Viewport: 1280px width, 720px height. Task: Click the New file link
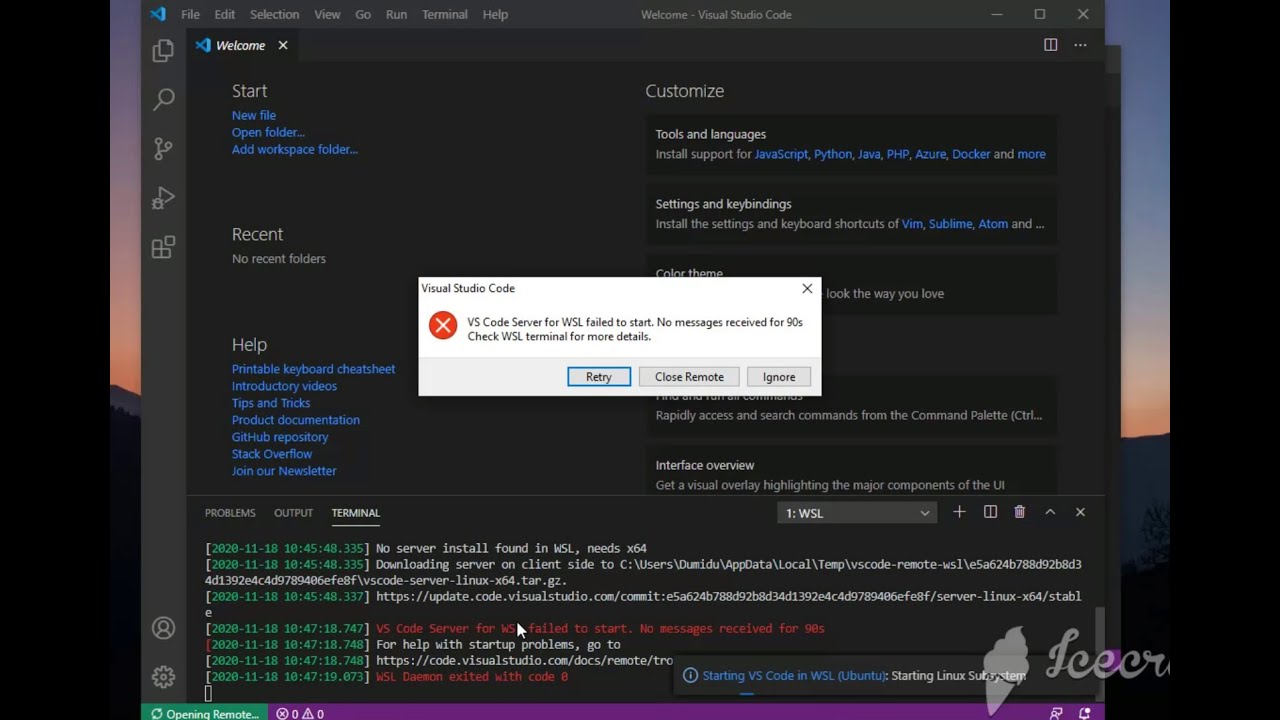[254, 115]
